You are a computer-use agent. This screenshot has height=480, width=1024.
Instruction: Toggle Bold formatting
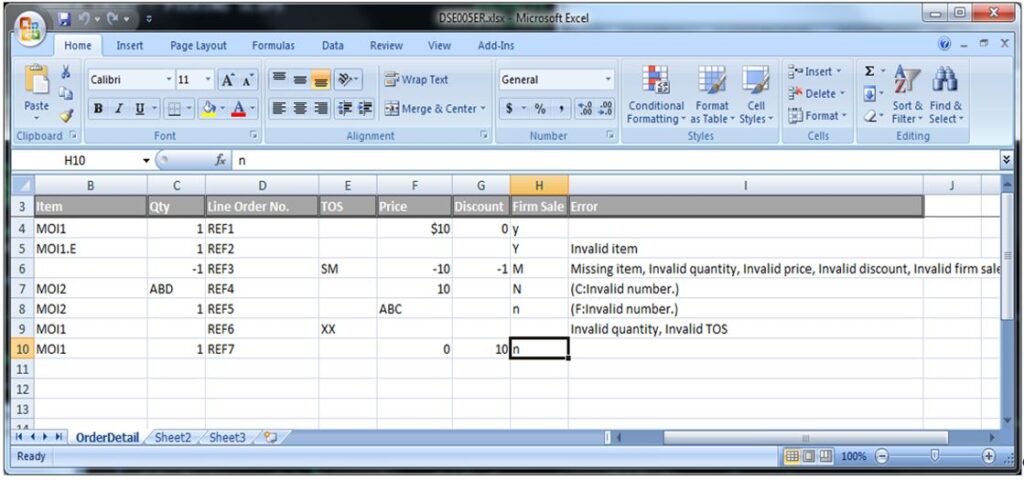pyautogui.click(x=99, y=108)
